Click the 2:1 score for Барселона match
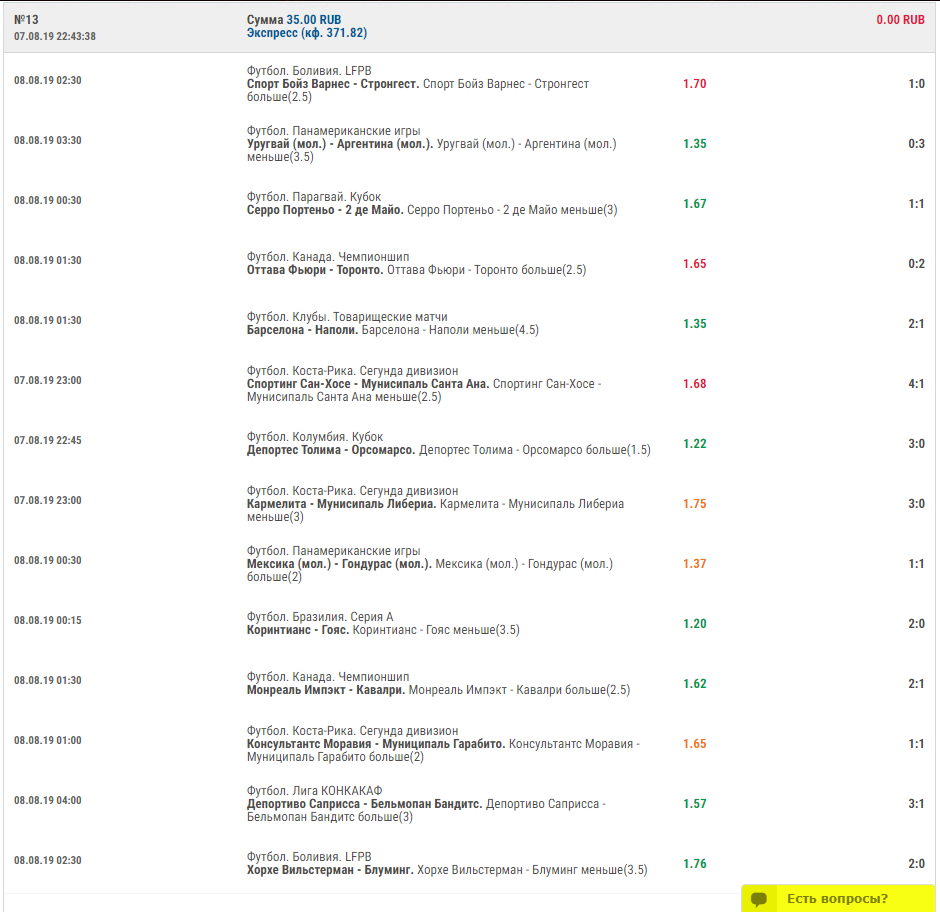940x912 pixels. pyautogui.click(x=916, y=324)
